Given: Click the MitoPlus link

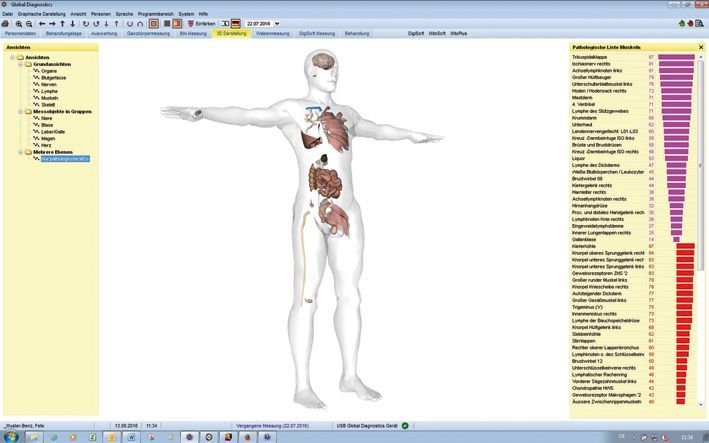Looking at the screenshot, I should pos(459,33).
